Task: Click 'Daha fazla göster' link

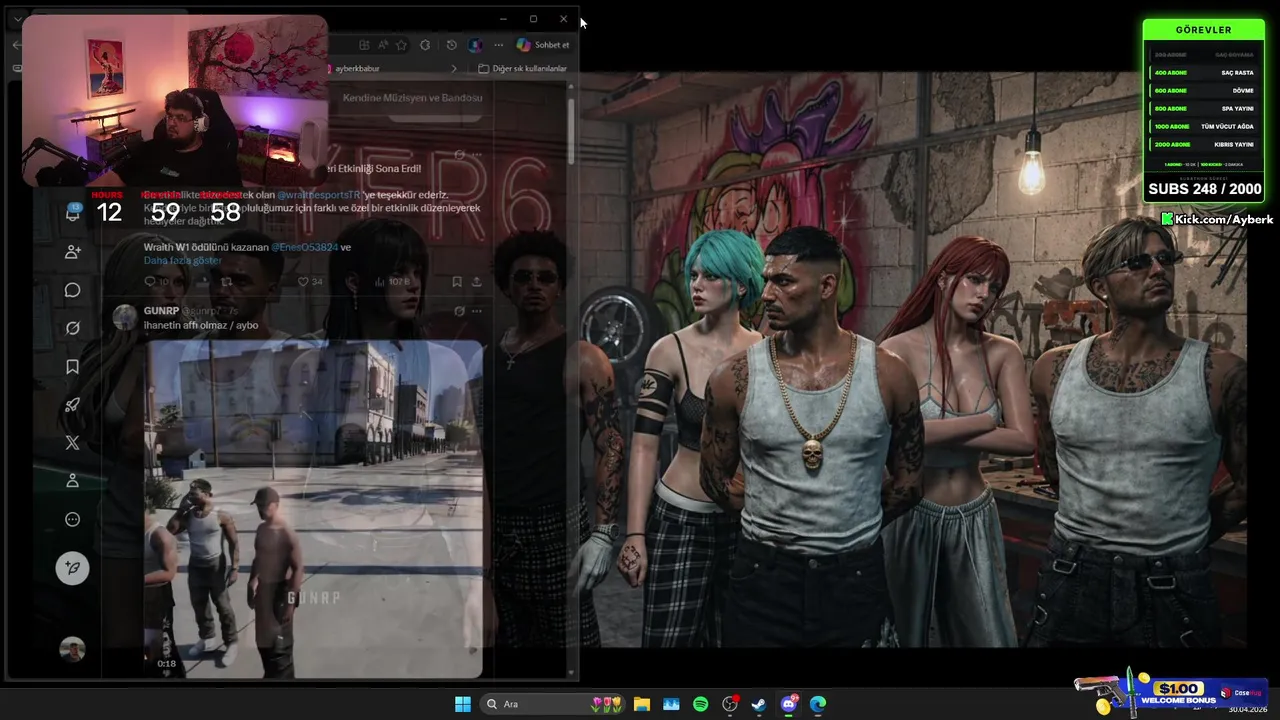Action: tap(183, 260)
